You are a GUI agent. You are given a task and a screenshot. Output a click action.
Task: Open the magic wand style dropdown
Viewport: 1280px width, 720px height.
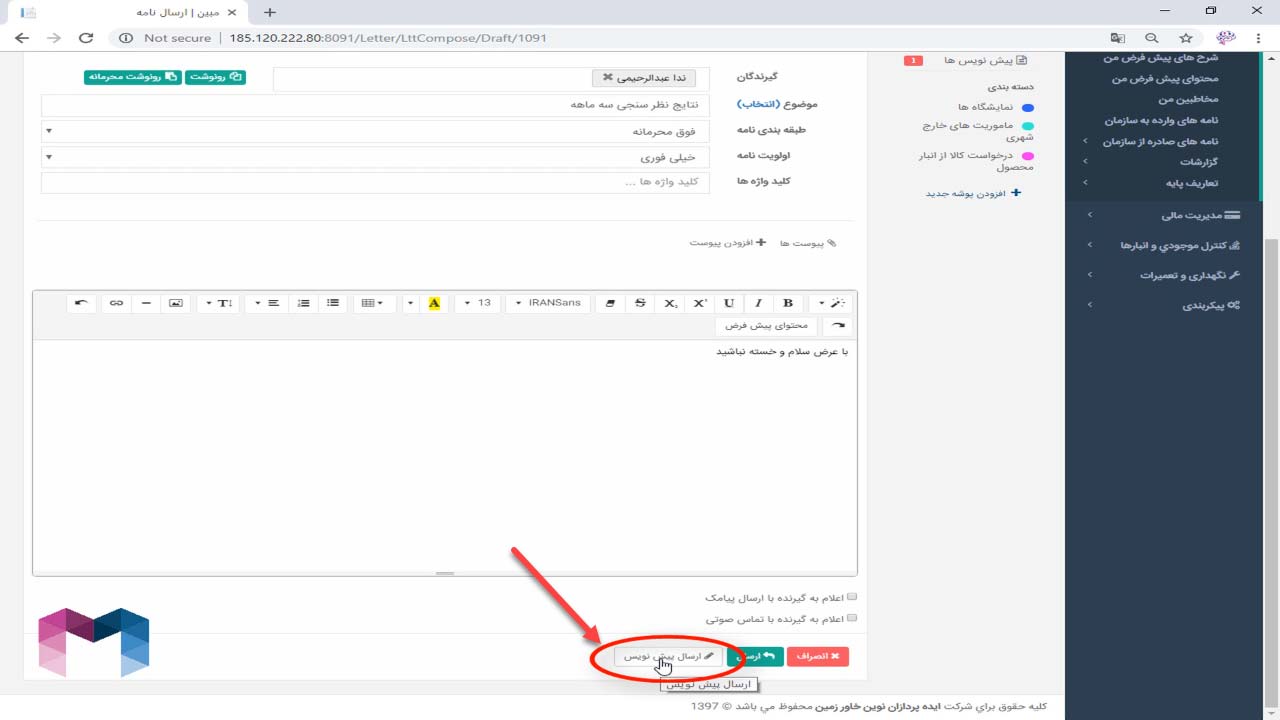coord(831,303)
